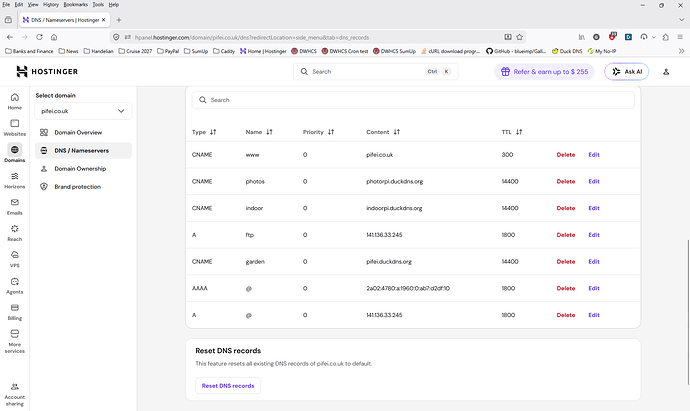Screen dimensions: 690x411
Task: Go to Horizons in the sidebar
Action: point(15,179)
